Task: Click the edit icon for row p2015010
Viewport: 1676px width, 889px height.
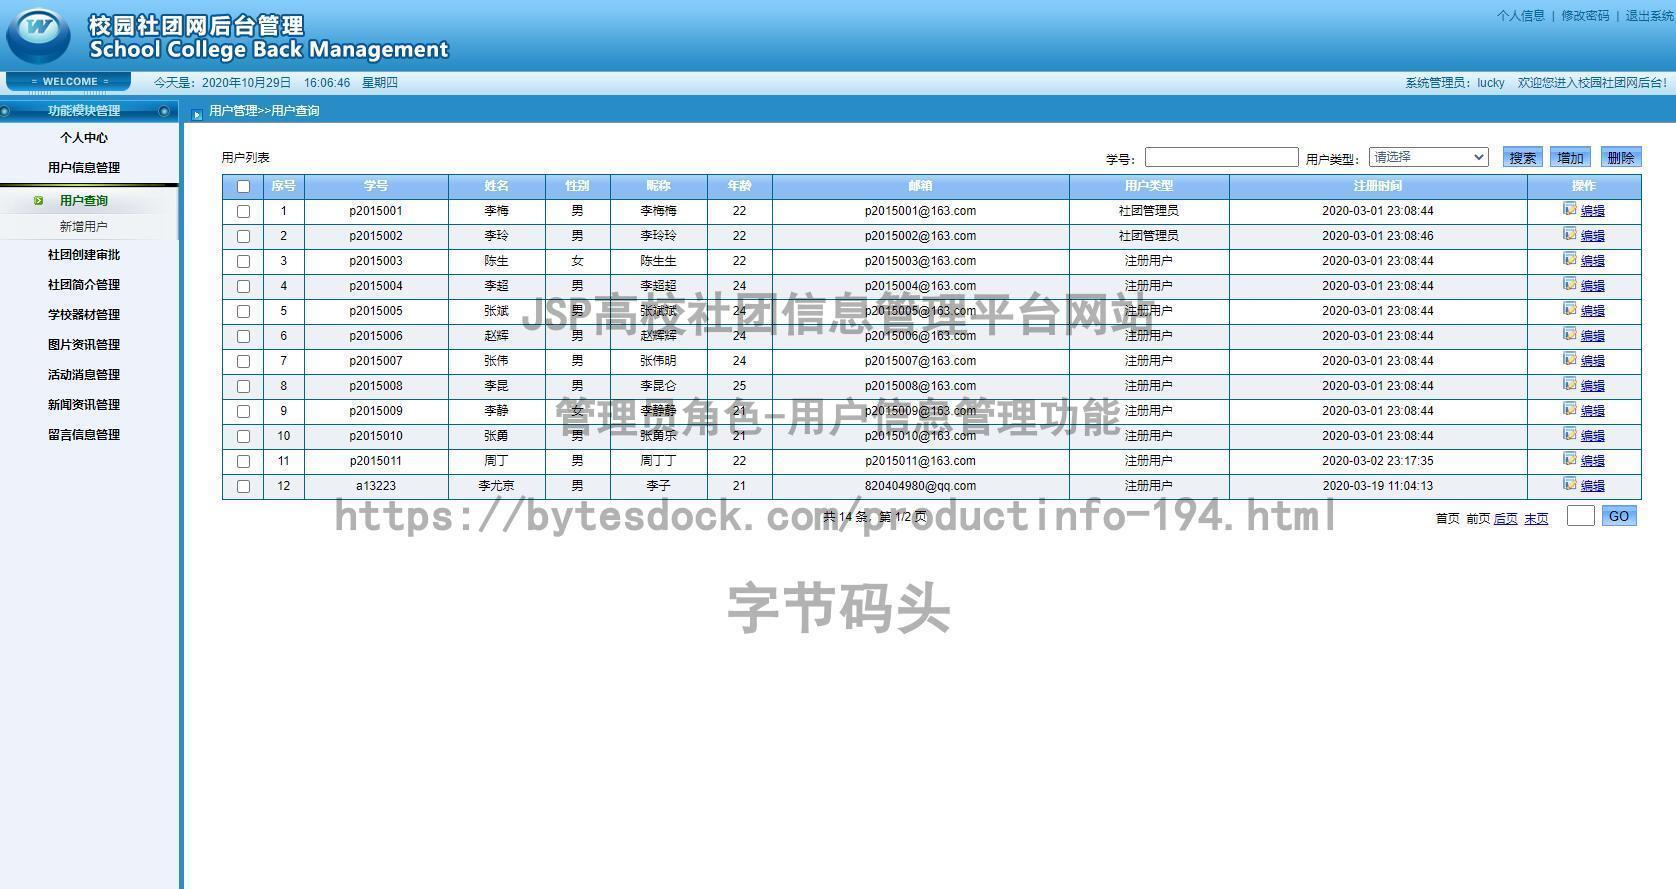Action: [1569, 434]
